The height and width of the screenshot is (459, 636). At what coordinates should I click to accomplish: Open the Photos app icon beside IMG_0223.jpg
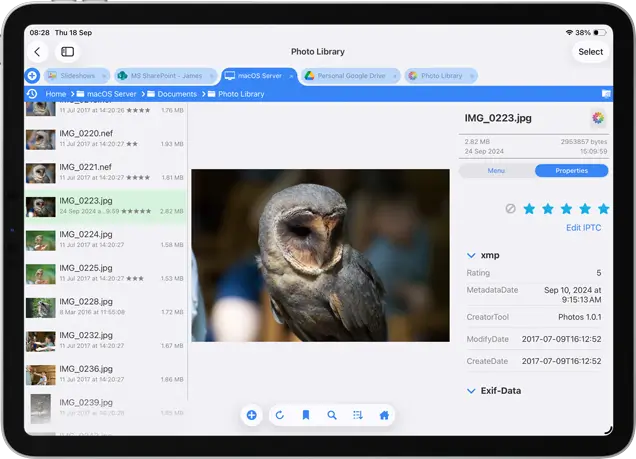point(597,119)
